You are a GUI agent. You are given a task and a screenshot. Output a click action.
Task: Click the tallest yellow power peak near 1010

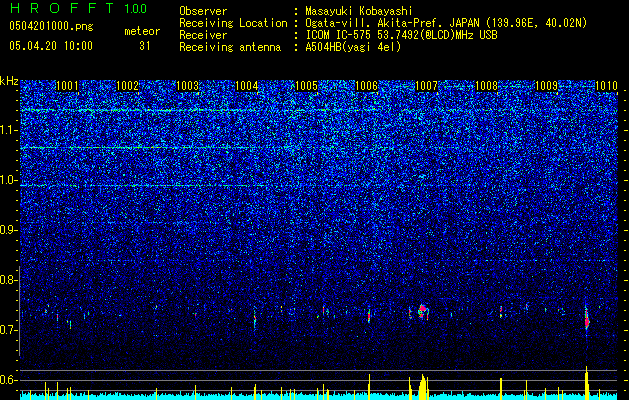586,382
